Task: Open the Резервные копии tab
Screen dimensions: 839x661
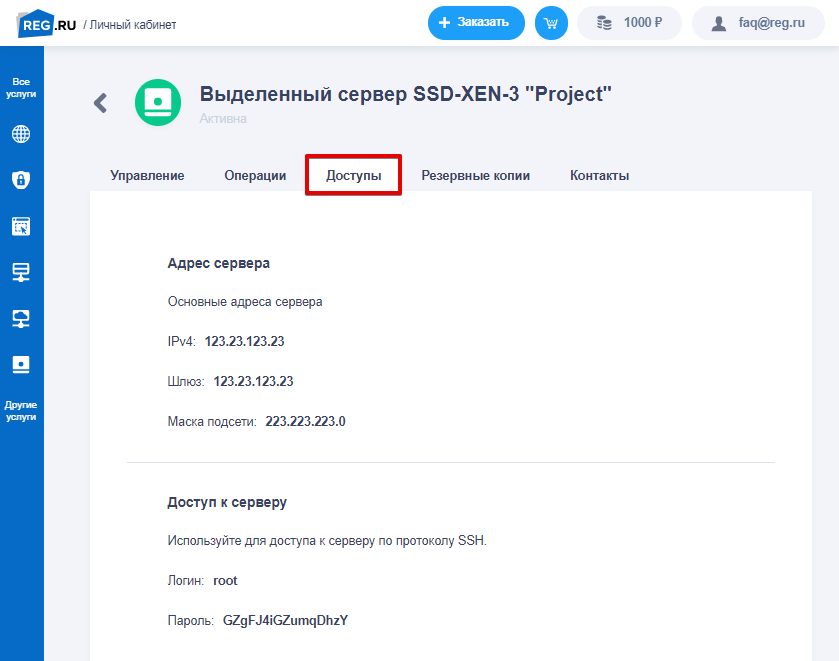Action: pyautogui.click(x=475, y=176)
